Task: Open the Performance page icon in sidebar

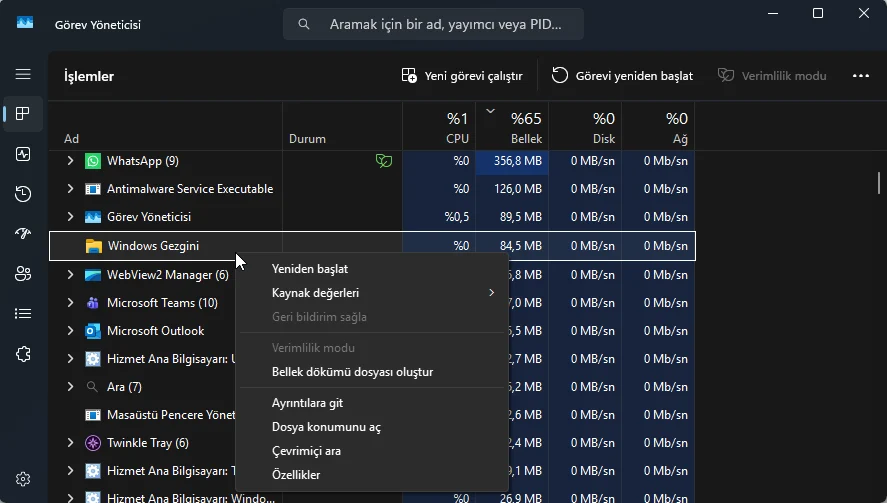Action: coord(23,154)
